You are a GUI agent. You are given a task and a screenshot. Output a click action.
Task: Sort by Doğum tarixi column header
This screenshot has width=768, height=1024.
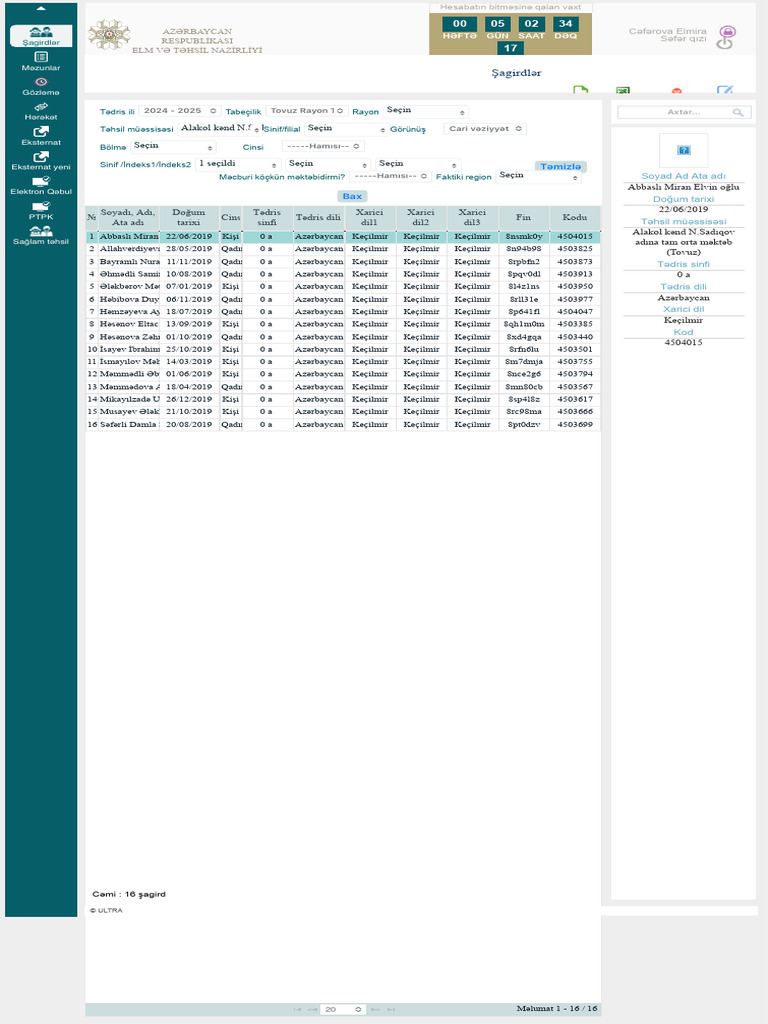(x=189, y=217)
